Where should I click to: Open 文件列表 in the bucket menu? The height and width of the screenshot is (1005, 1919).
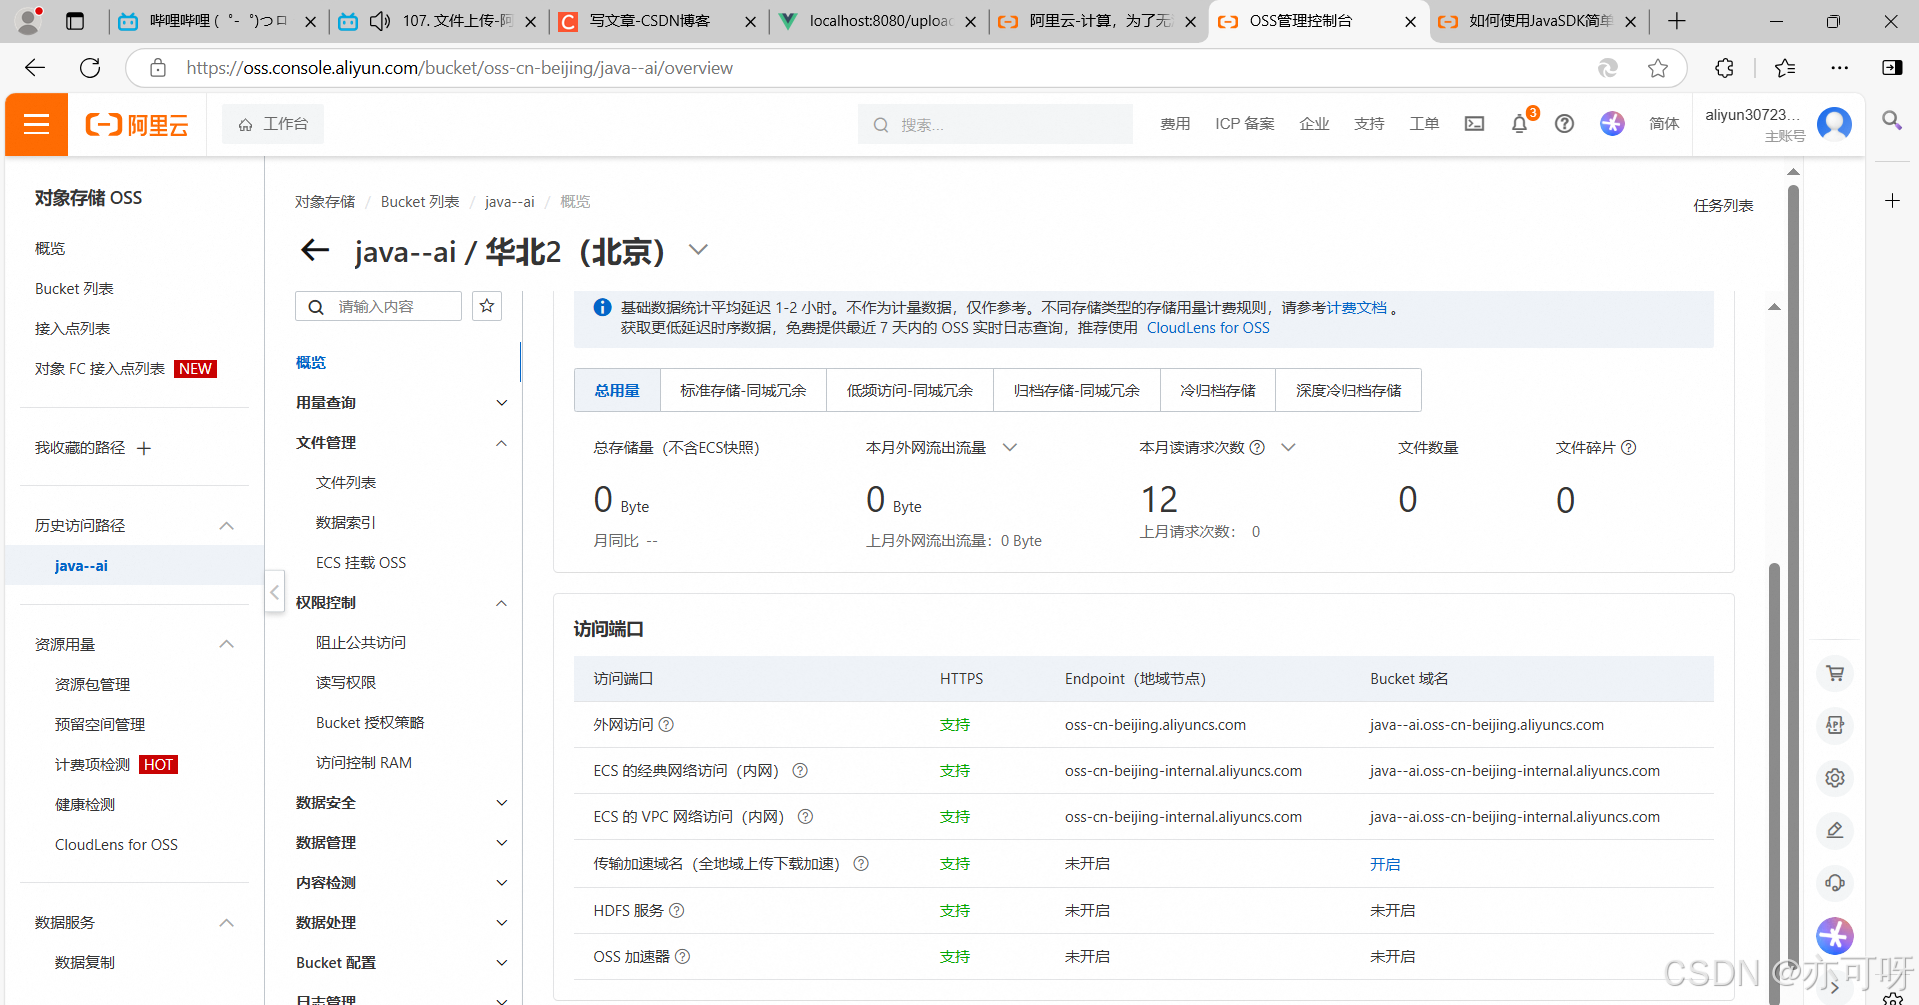click(346, 483)
